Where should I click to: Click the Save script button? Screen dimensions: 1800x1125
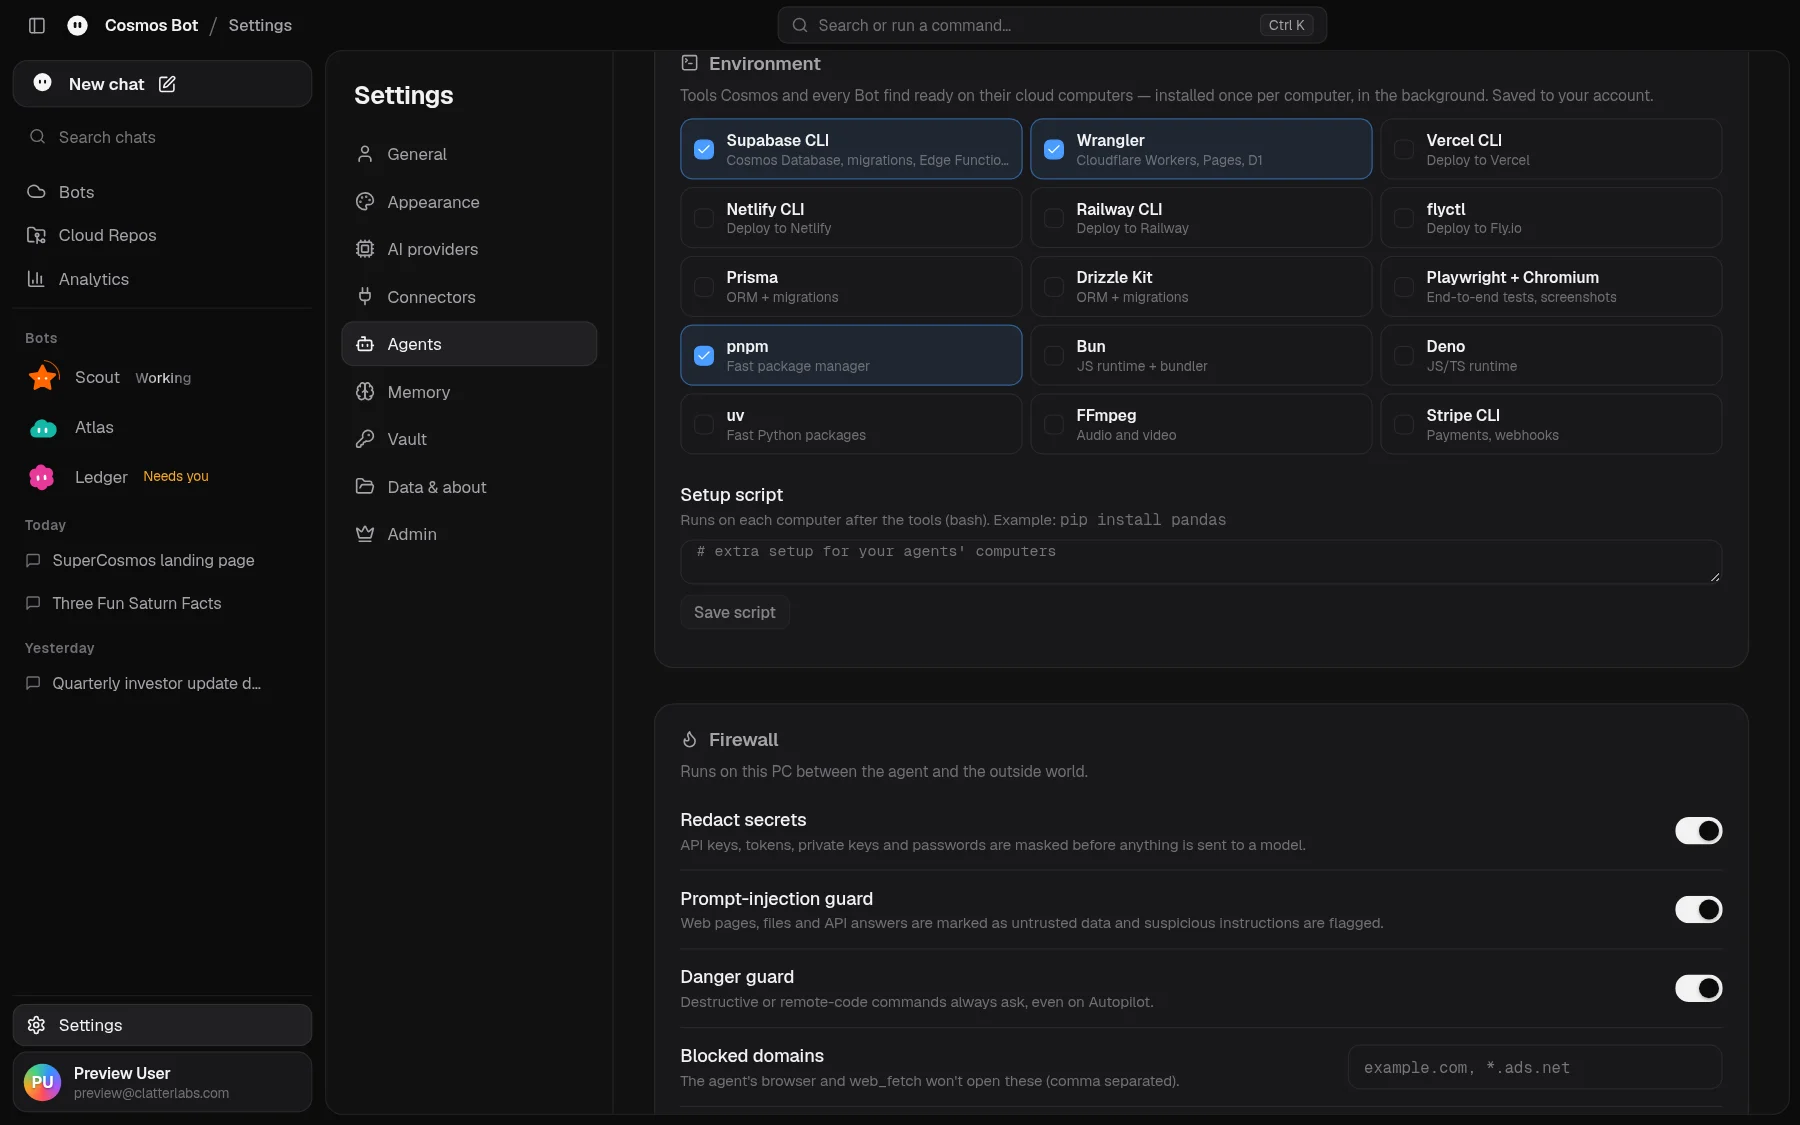coord(735,612)
